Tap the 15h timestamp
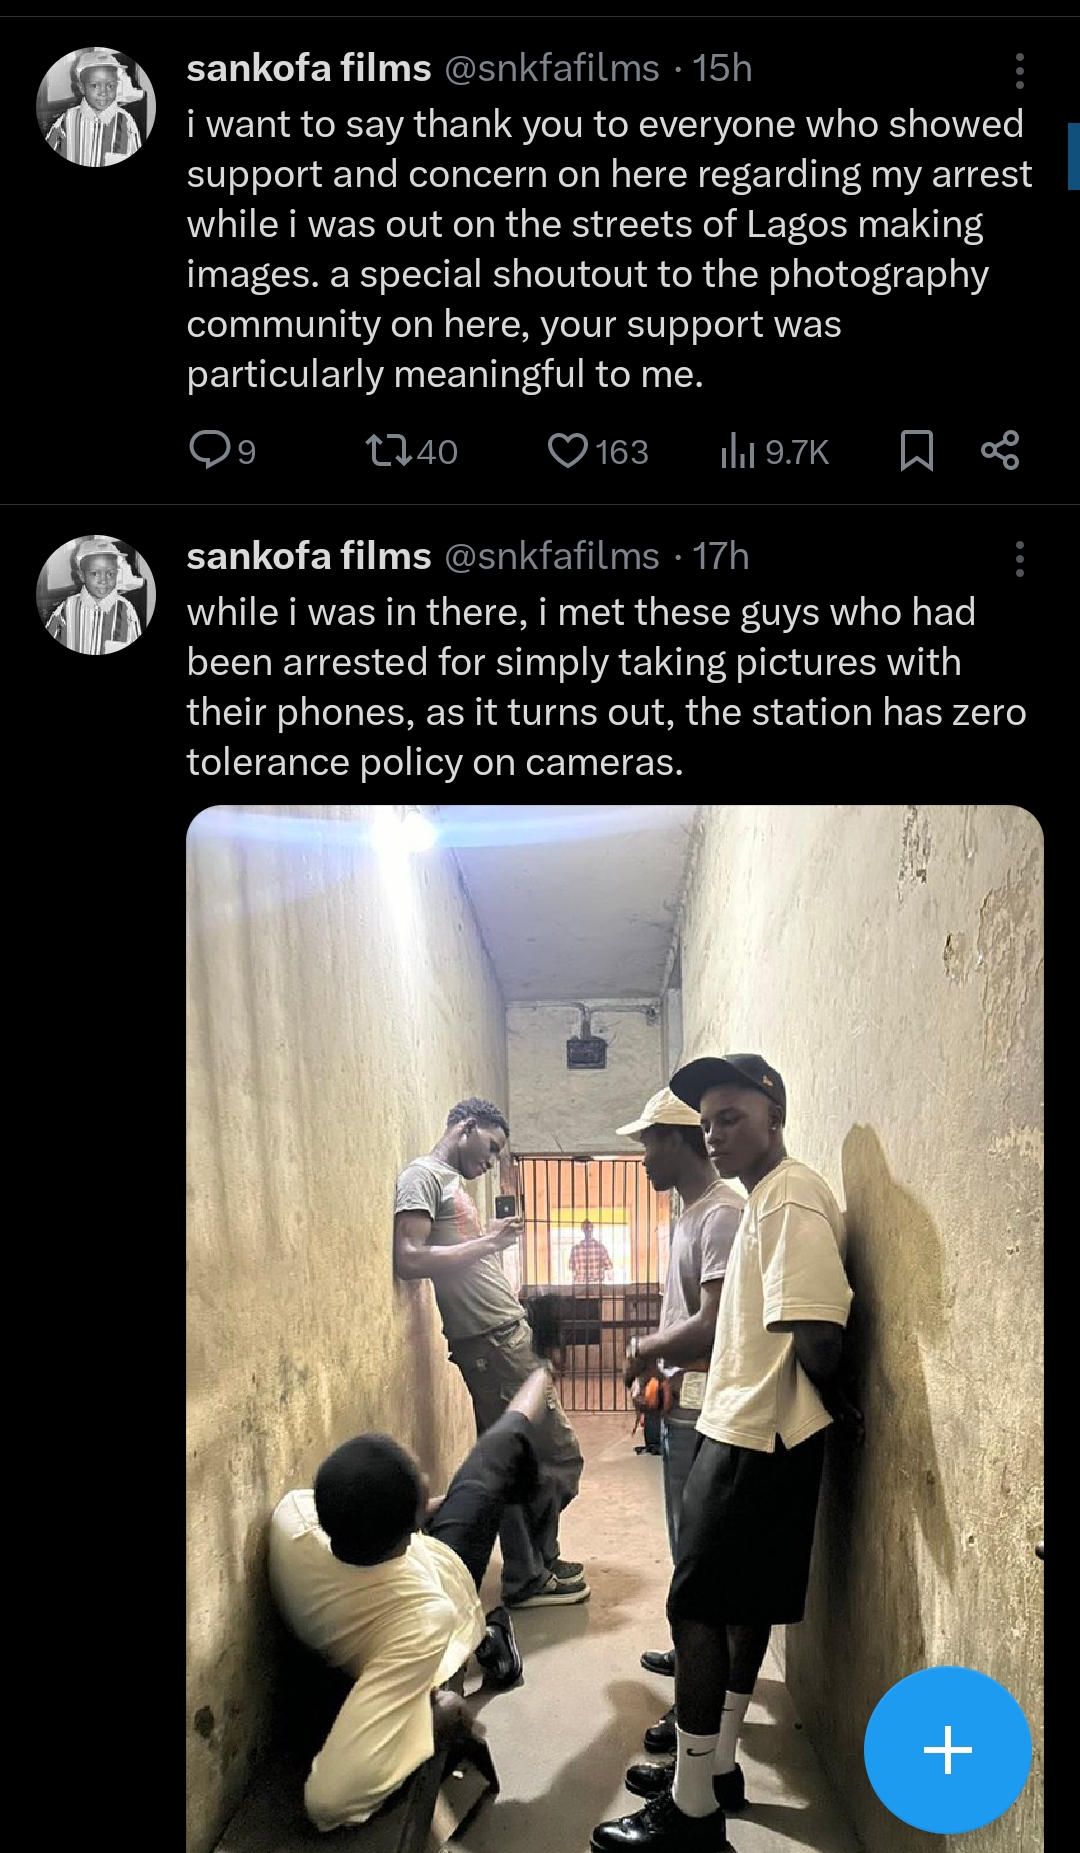Image resolution: width=1080 pixels, height=1853 pixels. click(x=722, y=68)
